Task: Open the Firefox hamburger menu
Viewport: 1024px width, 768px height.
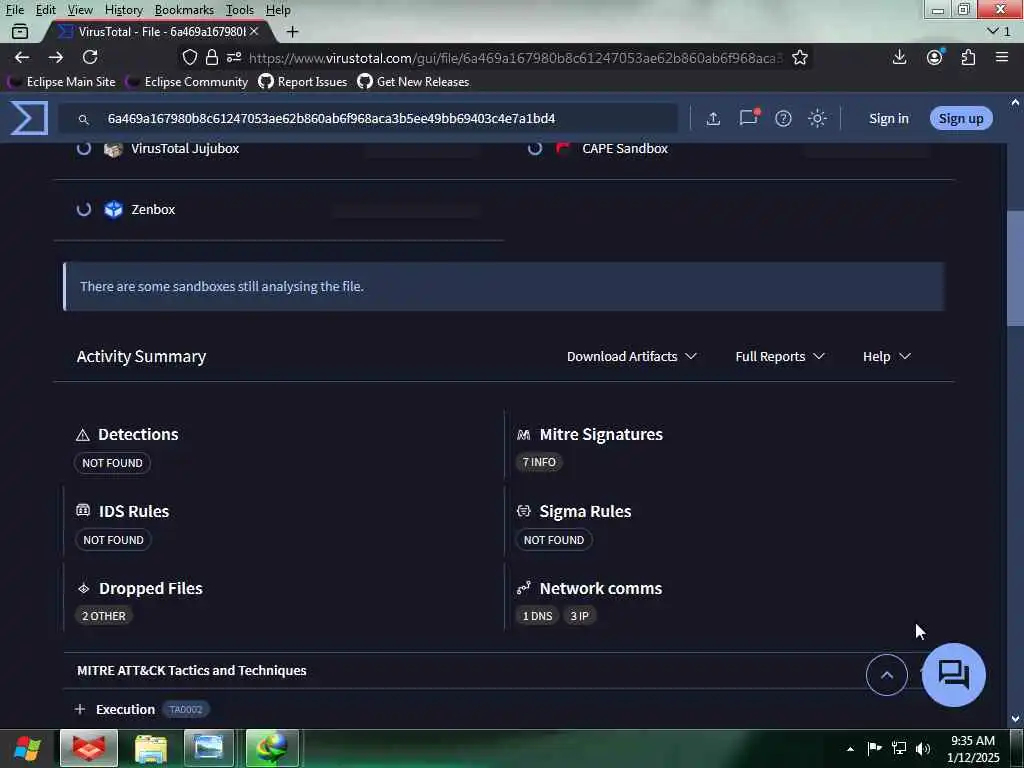Action: [1002, 57]
